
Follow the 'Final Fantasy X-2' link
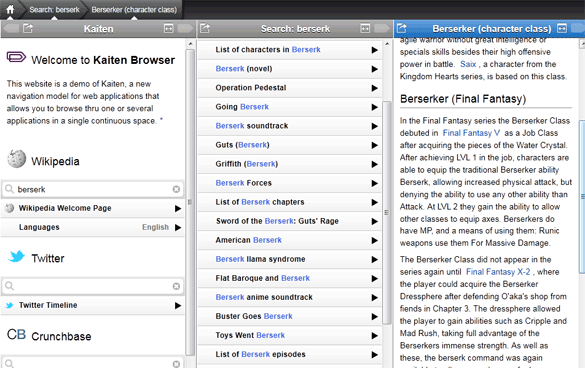(498, 272)
